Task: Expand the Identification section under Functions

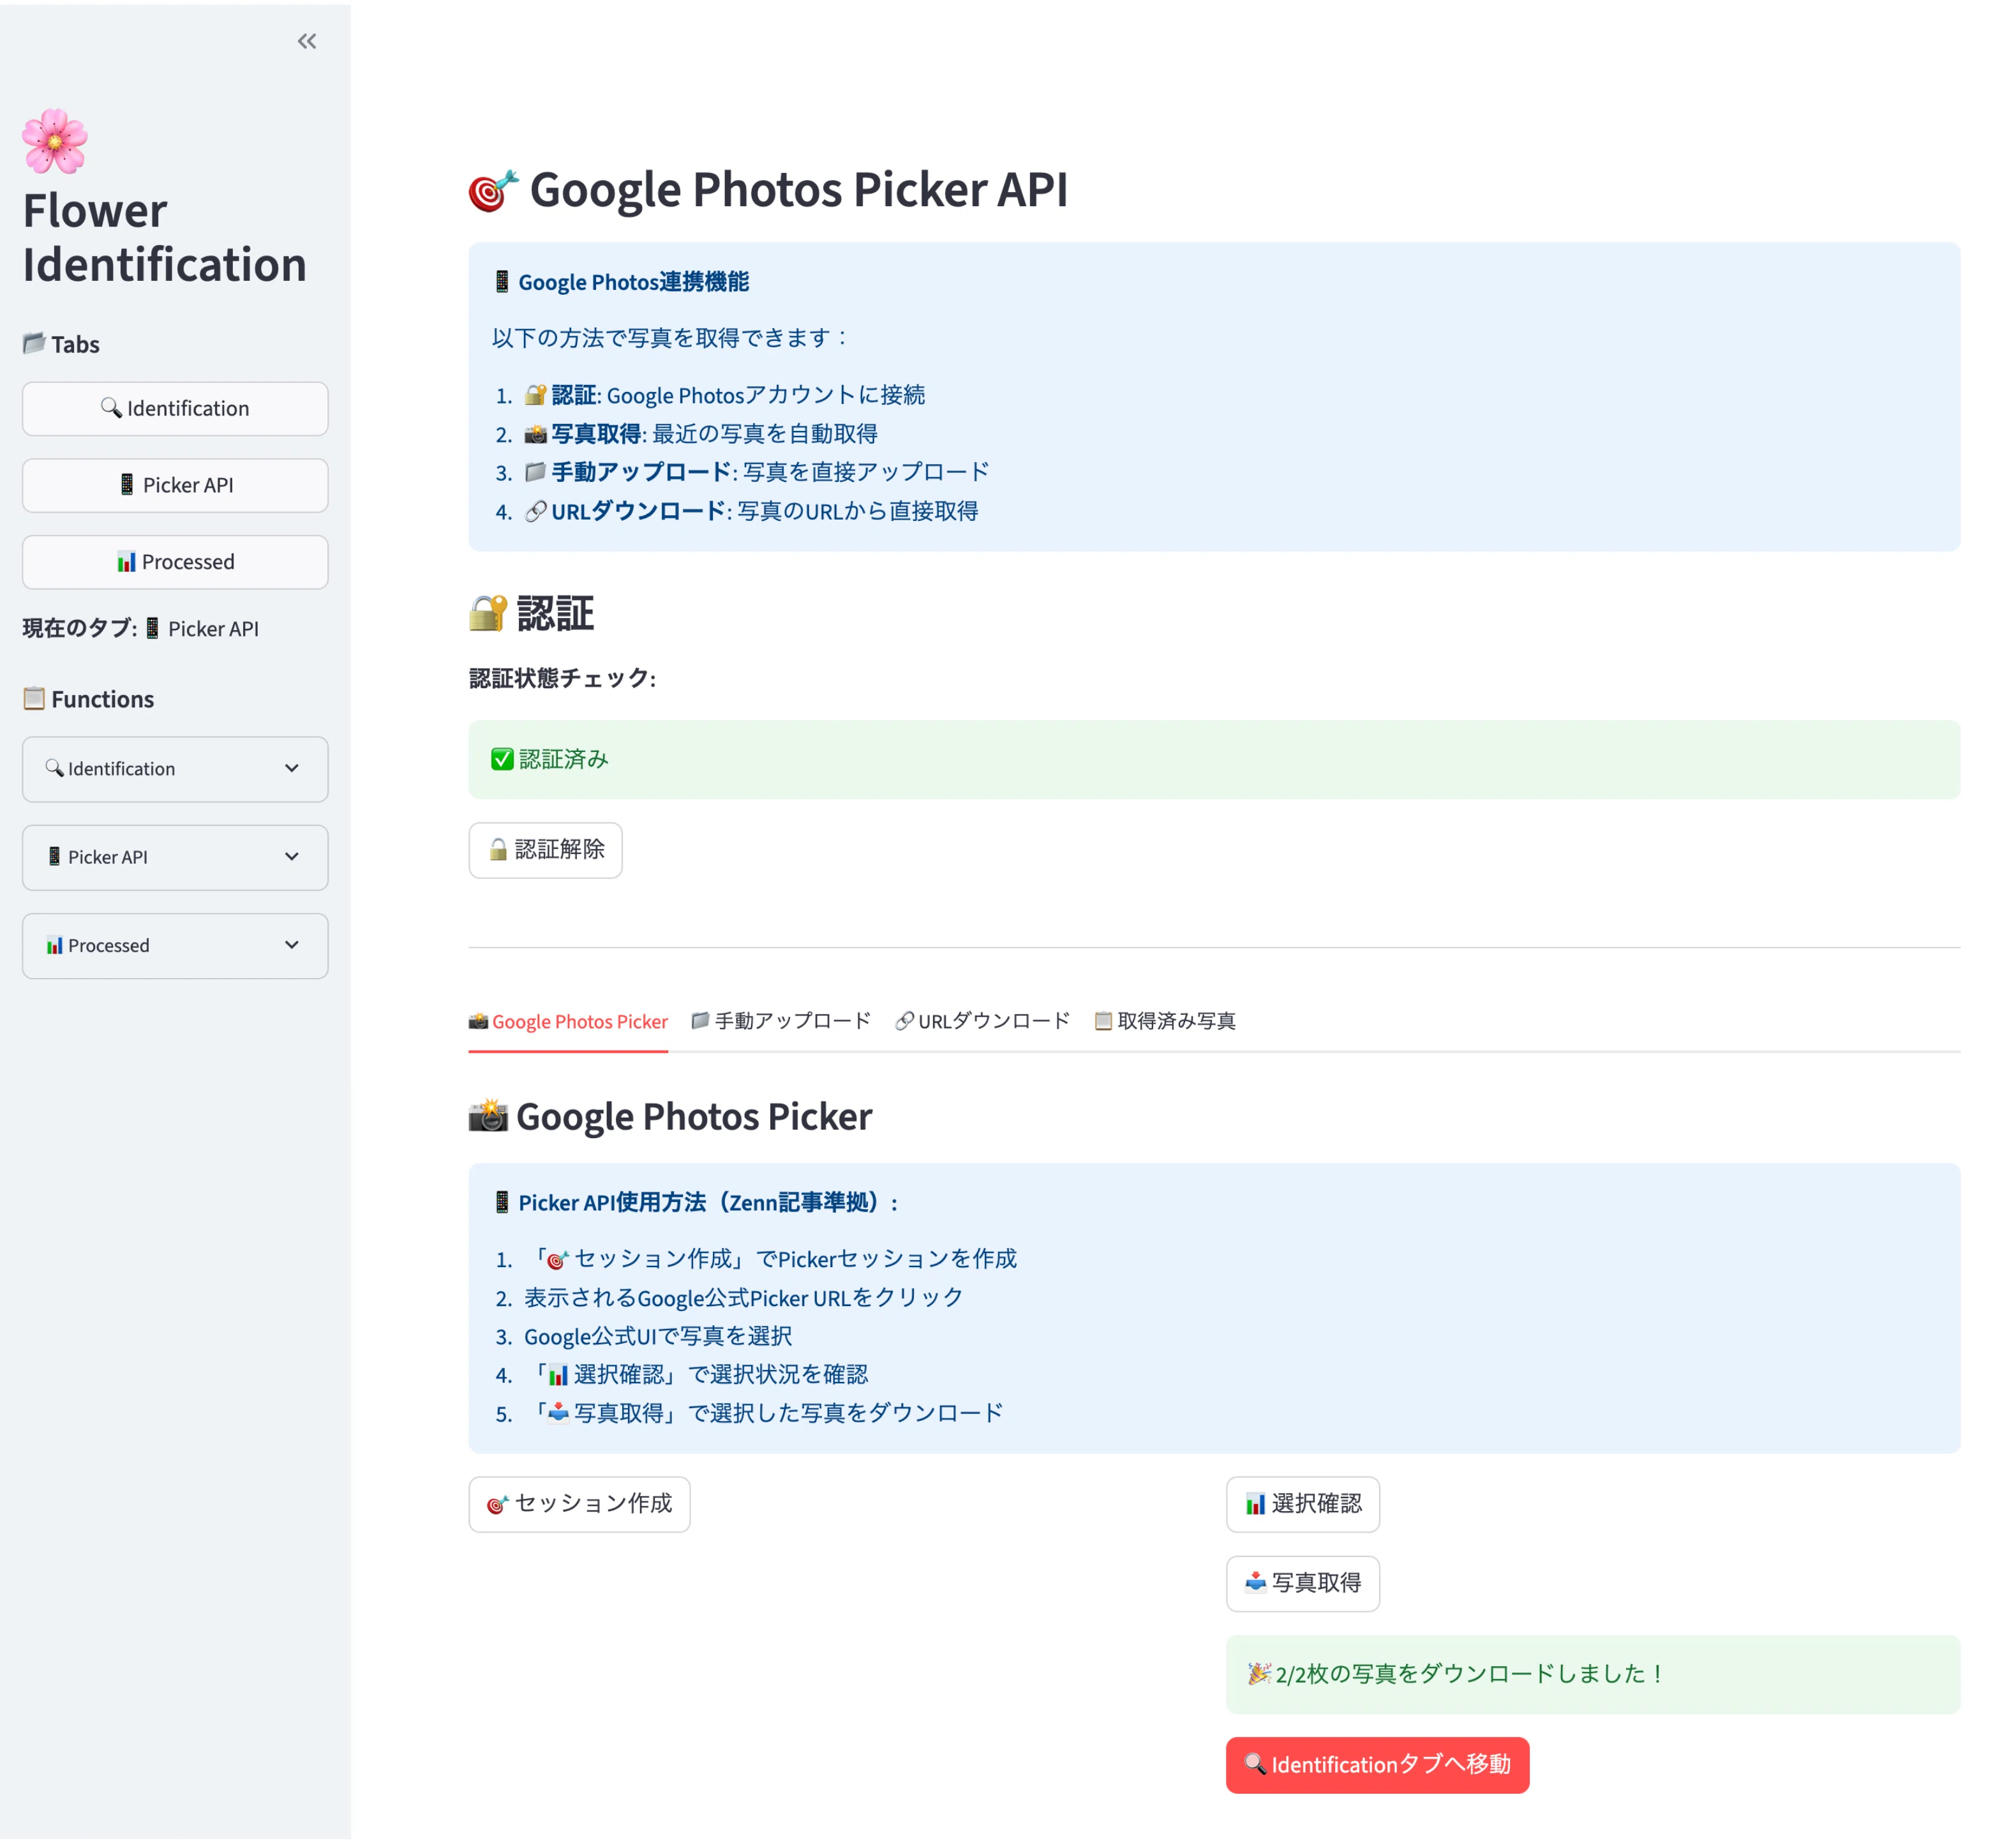Action: [x=175, y=769]
